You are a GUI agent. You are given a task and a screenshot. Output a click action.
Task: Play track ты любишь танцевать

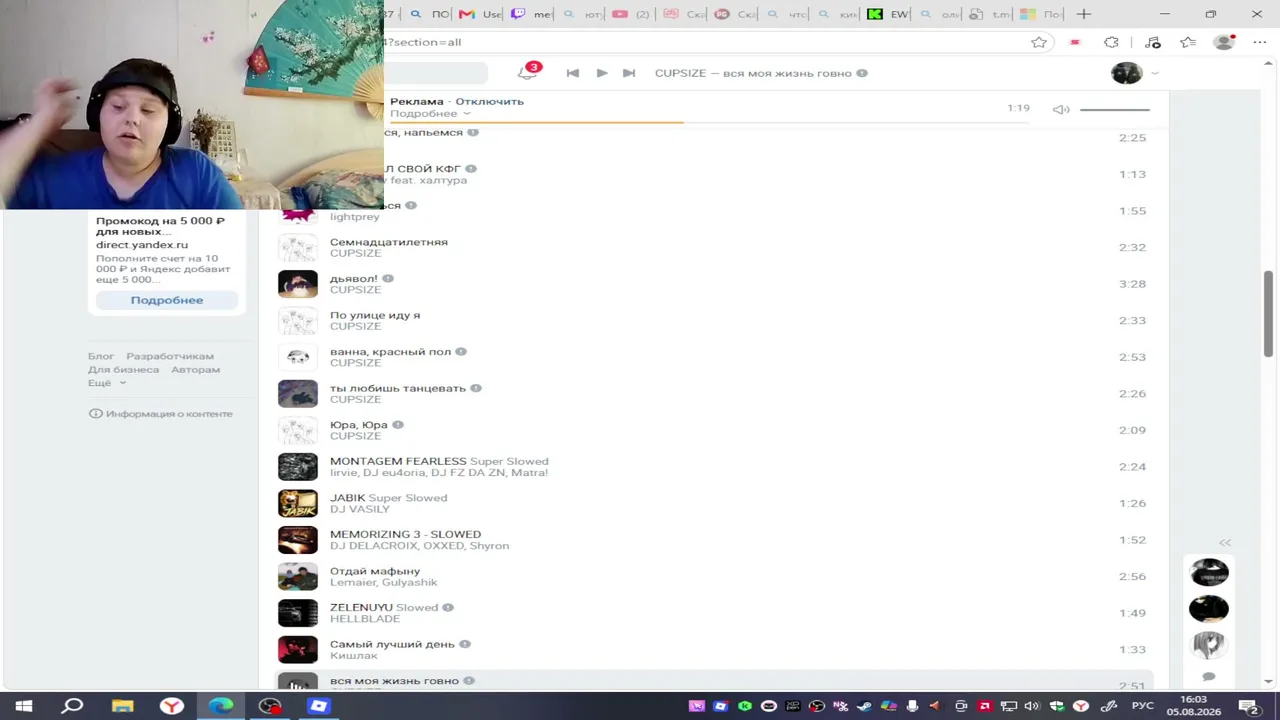coord(714,393)
